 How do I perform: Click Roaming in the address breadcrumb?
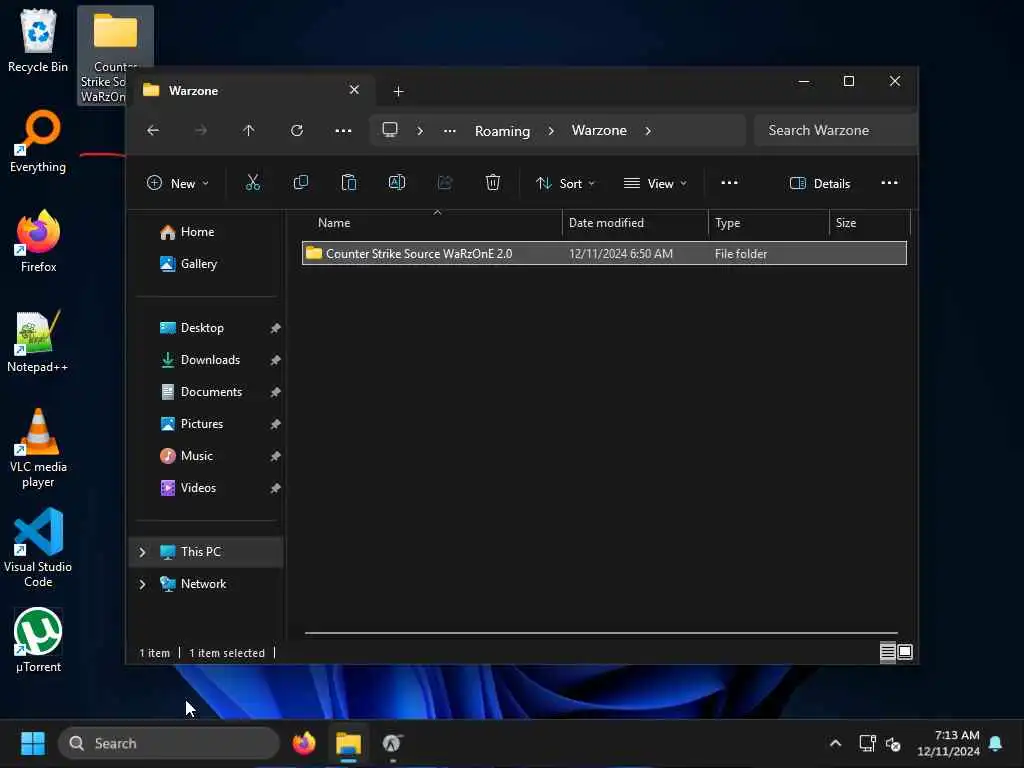(x=502, y=131)
